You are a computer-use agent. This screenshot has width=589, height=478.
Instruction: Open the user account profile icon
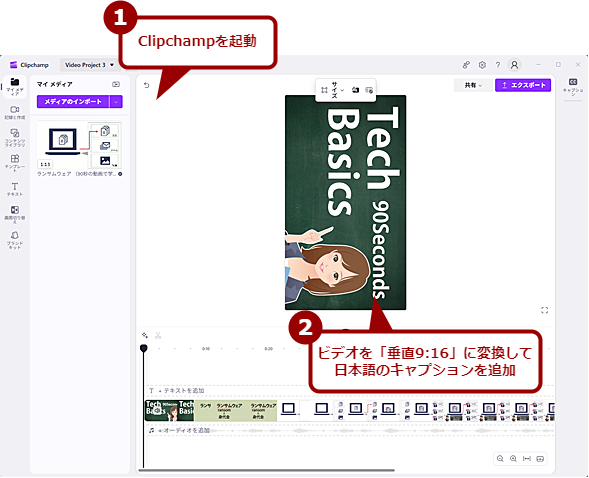click(514, 65)
